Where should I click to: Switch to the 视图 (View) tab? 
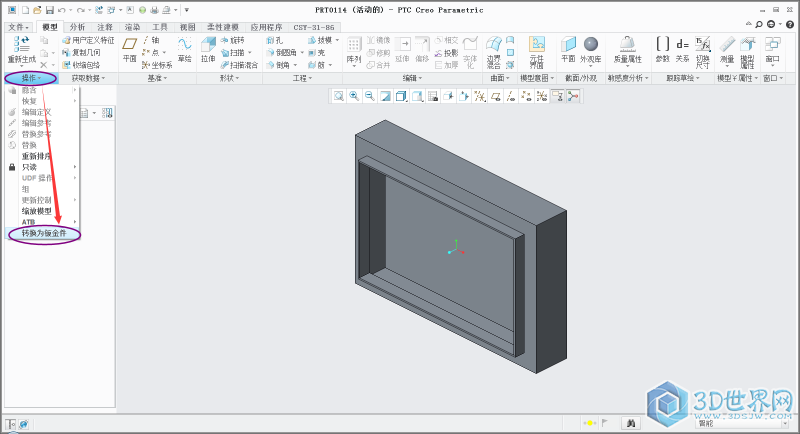(x=187, y=27)
